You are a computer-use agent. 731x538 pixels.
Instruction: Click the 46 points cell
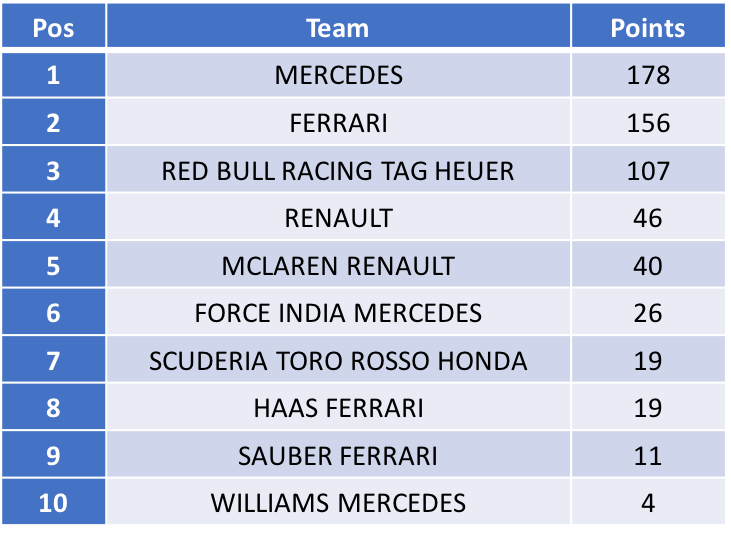[648, 218]
